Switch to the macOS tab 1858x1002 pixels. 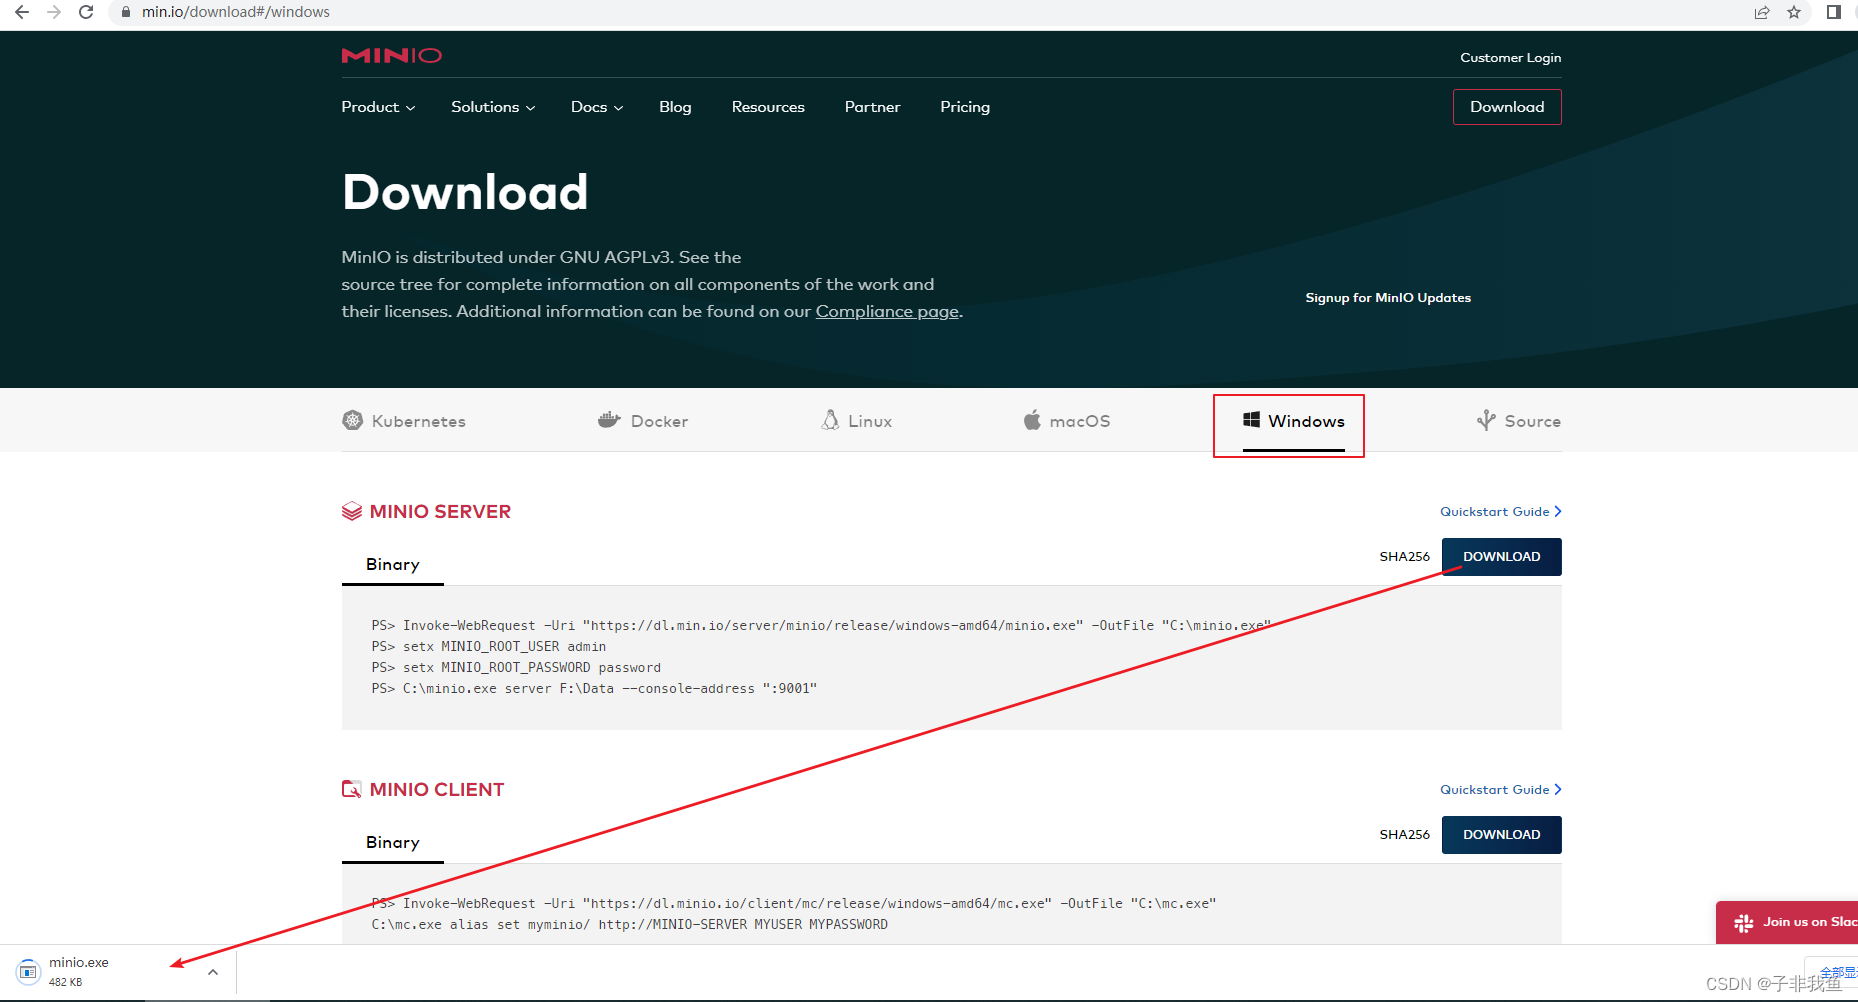click(x=1067, y=421)
